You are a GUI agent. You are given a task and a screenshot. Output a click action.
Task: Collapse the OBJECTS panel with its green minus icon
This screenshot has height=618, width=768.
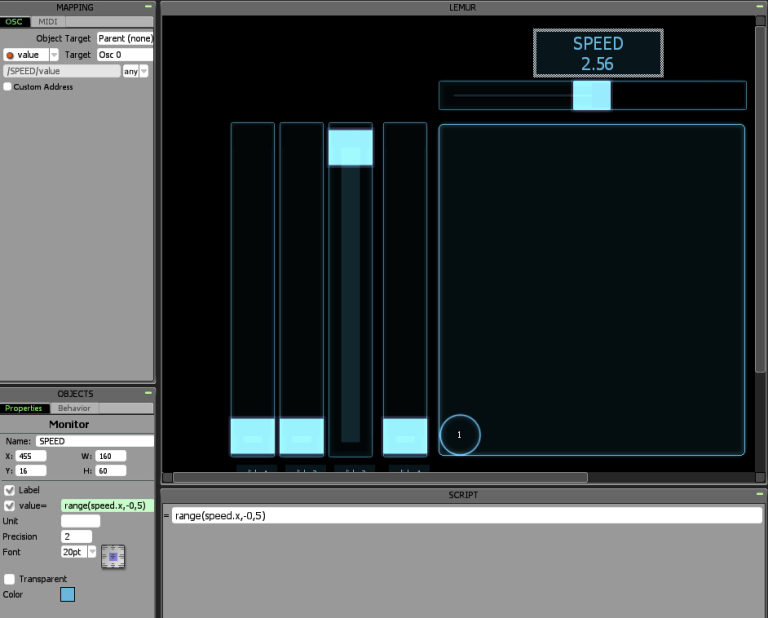pyautogui.click(x=148, y=394)
